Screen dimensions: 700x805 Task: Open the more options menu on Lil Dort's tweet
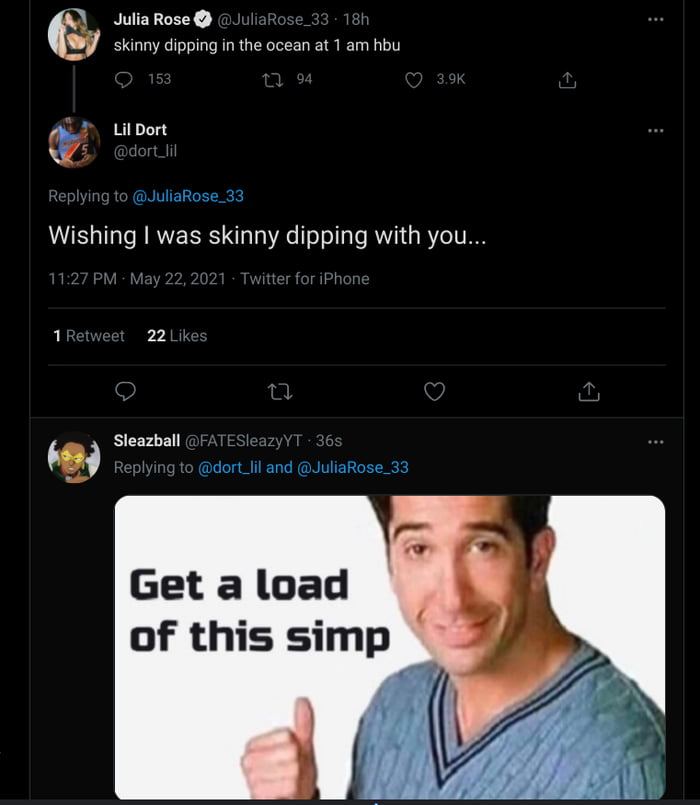pos(657,129)
